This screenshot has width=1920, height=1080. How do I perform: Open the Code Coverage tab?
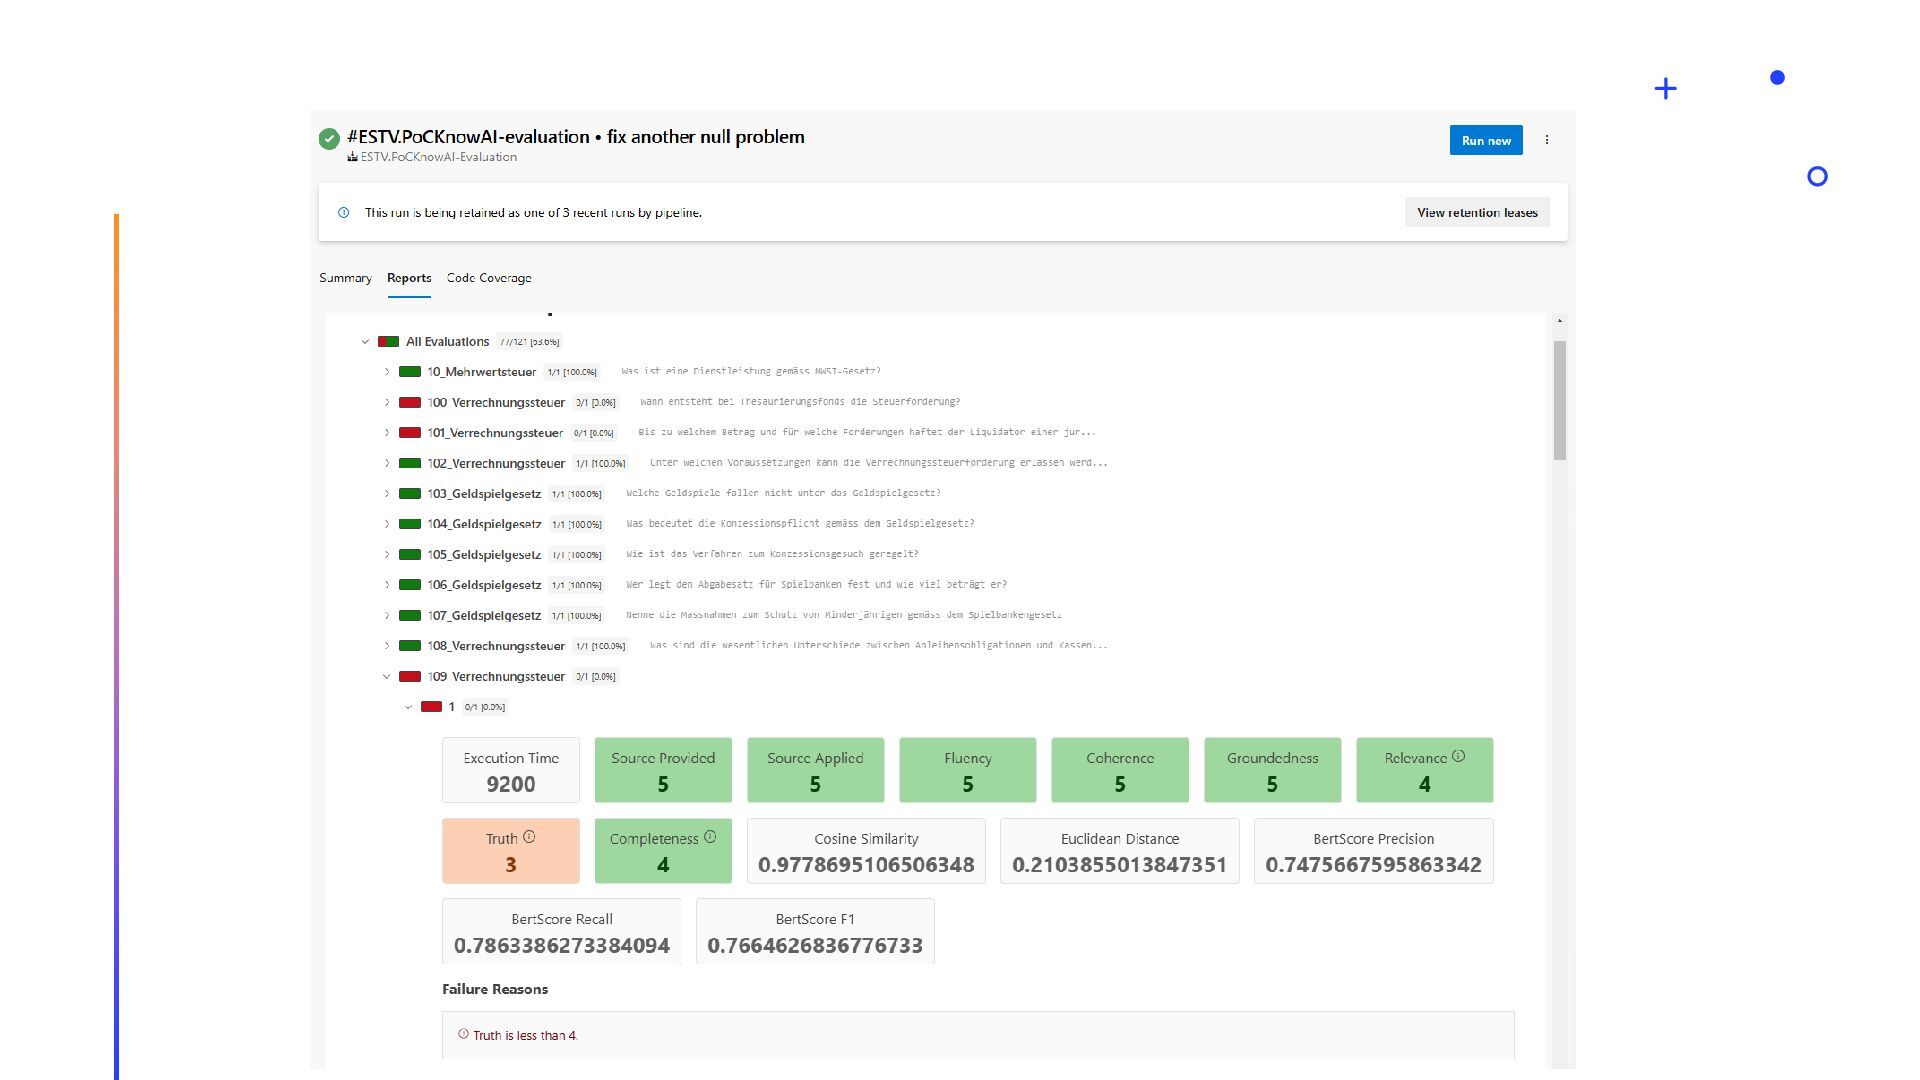pos(489,278)
